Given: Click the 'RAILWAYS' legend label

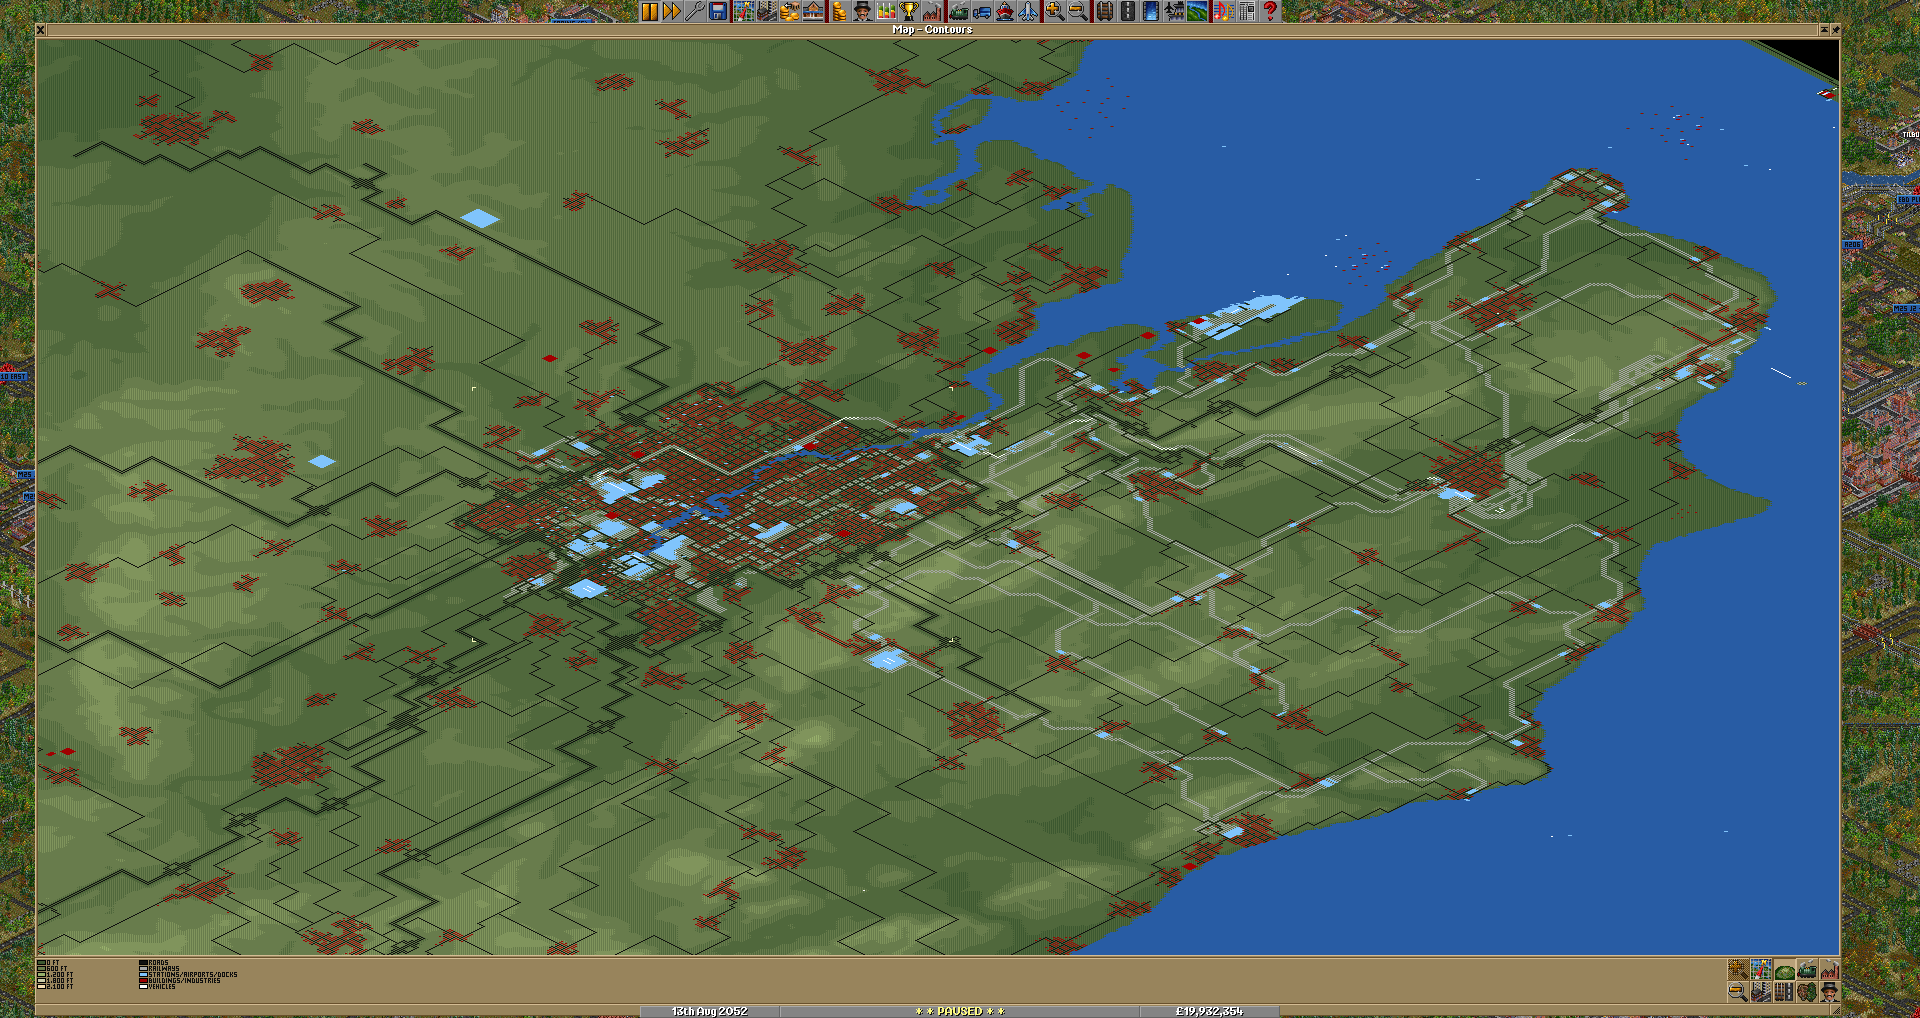Looking at the screenshot, I should [164, 969].
